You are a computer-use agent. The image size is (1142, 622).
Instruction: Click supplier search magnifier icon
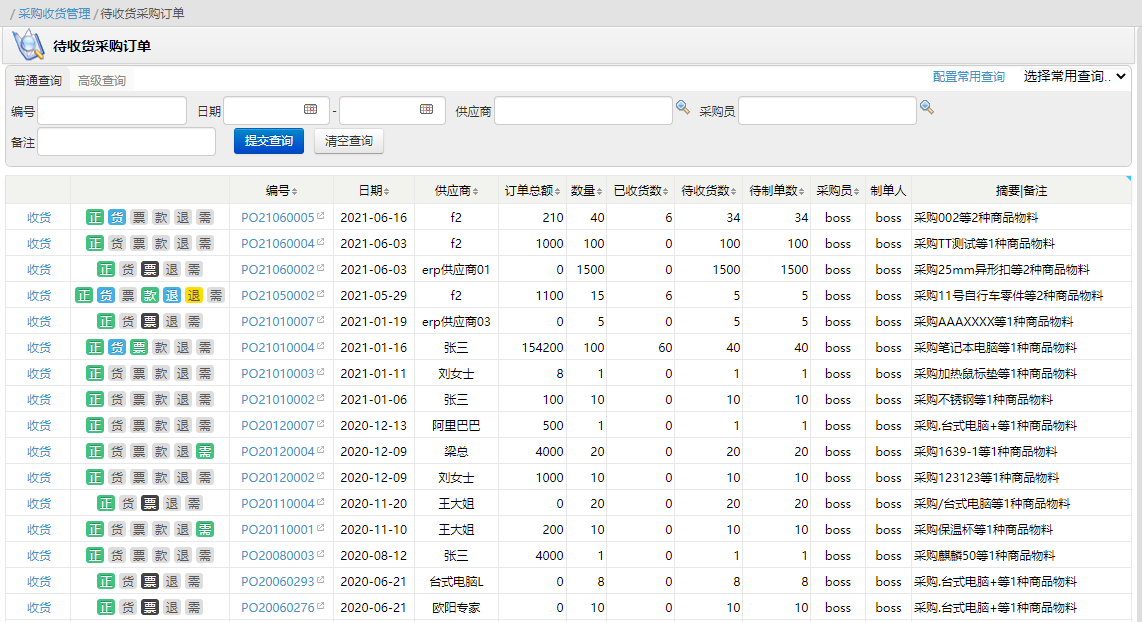682,107
